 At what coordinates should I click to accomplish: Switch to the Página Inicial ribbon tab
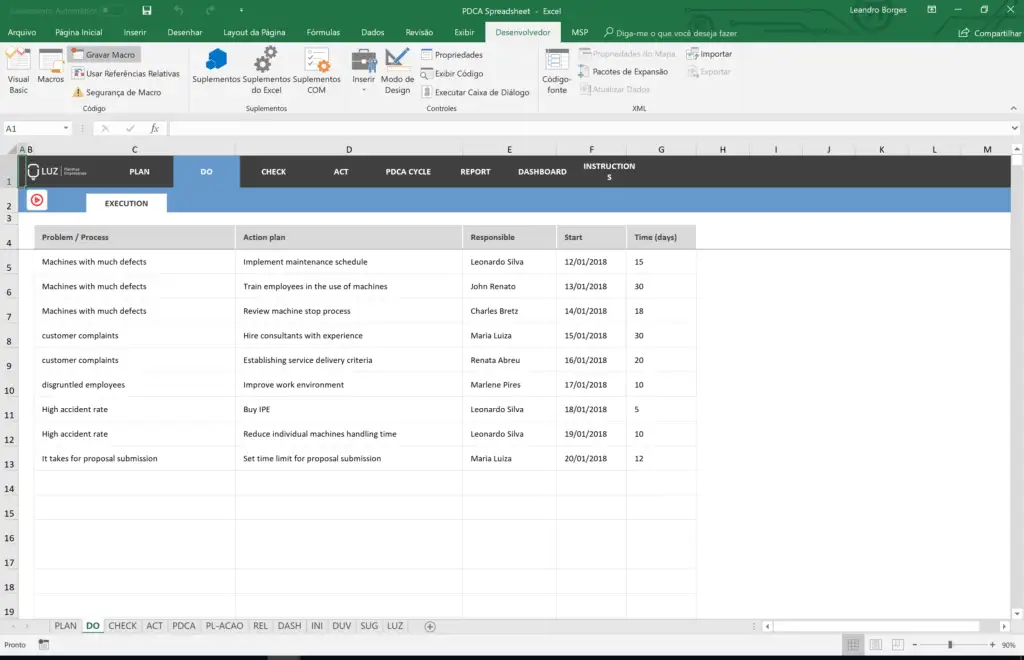pyautogui.click(x=78, y=32)
